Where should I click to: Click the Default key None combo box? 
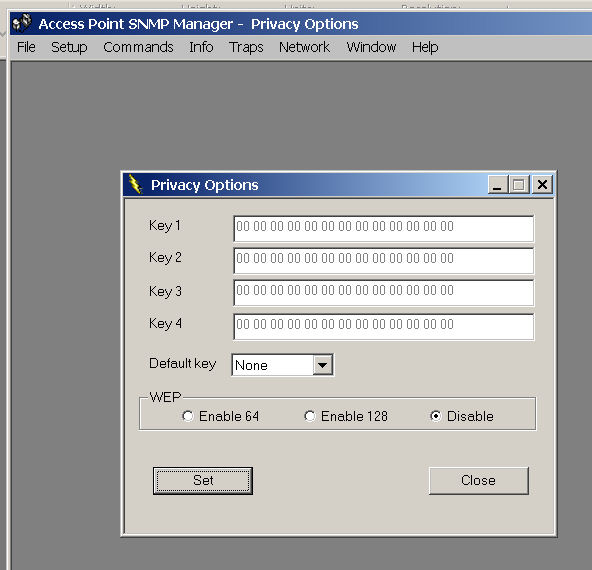[282, 365]
